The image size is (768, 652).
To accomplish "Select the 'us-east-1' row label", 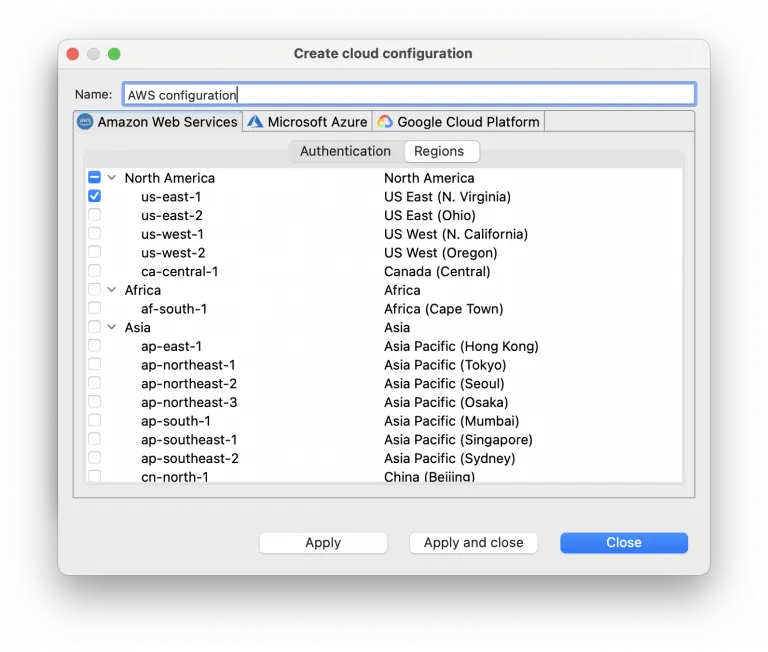I will (x=171, y=196).
